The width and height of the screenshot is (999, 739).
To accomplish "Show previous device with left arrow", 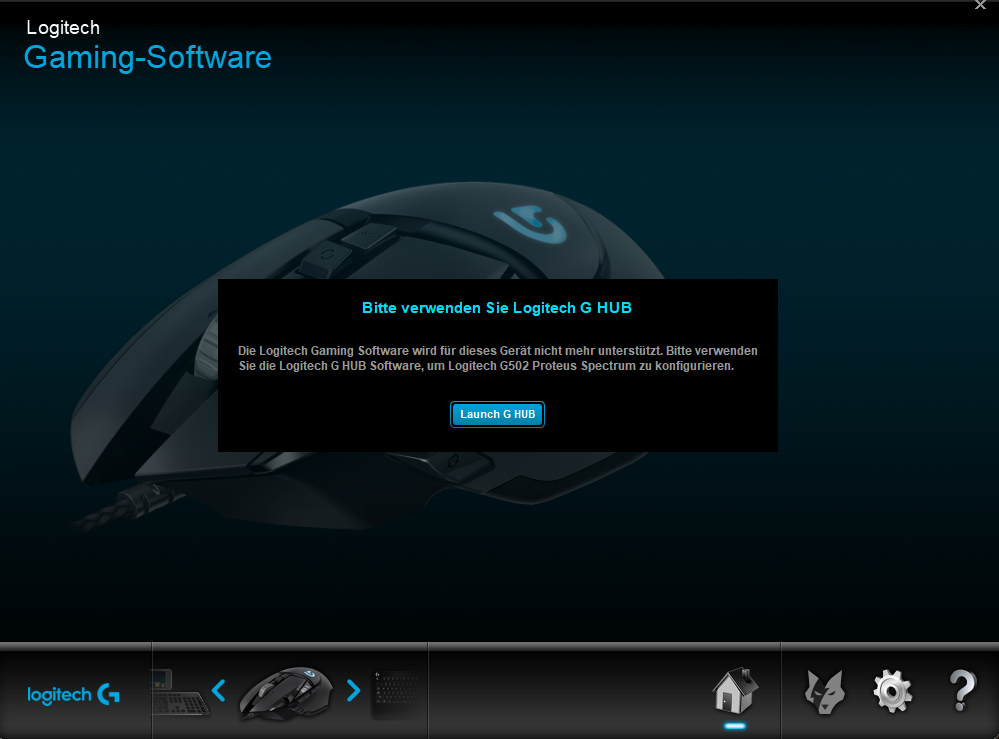I will tap(219, 691).
